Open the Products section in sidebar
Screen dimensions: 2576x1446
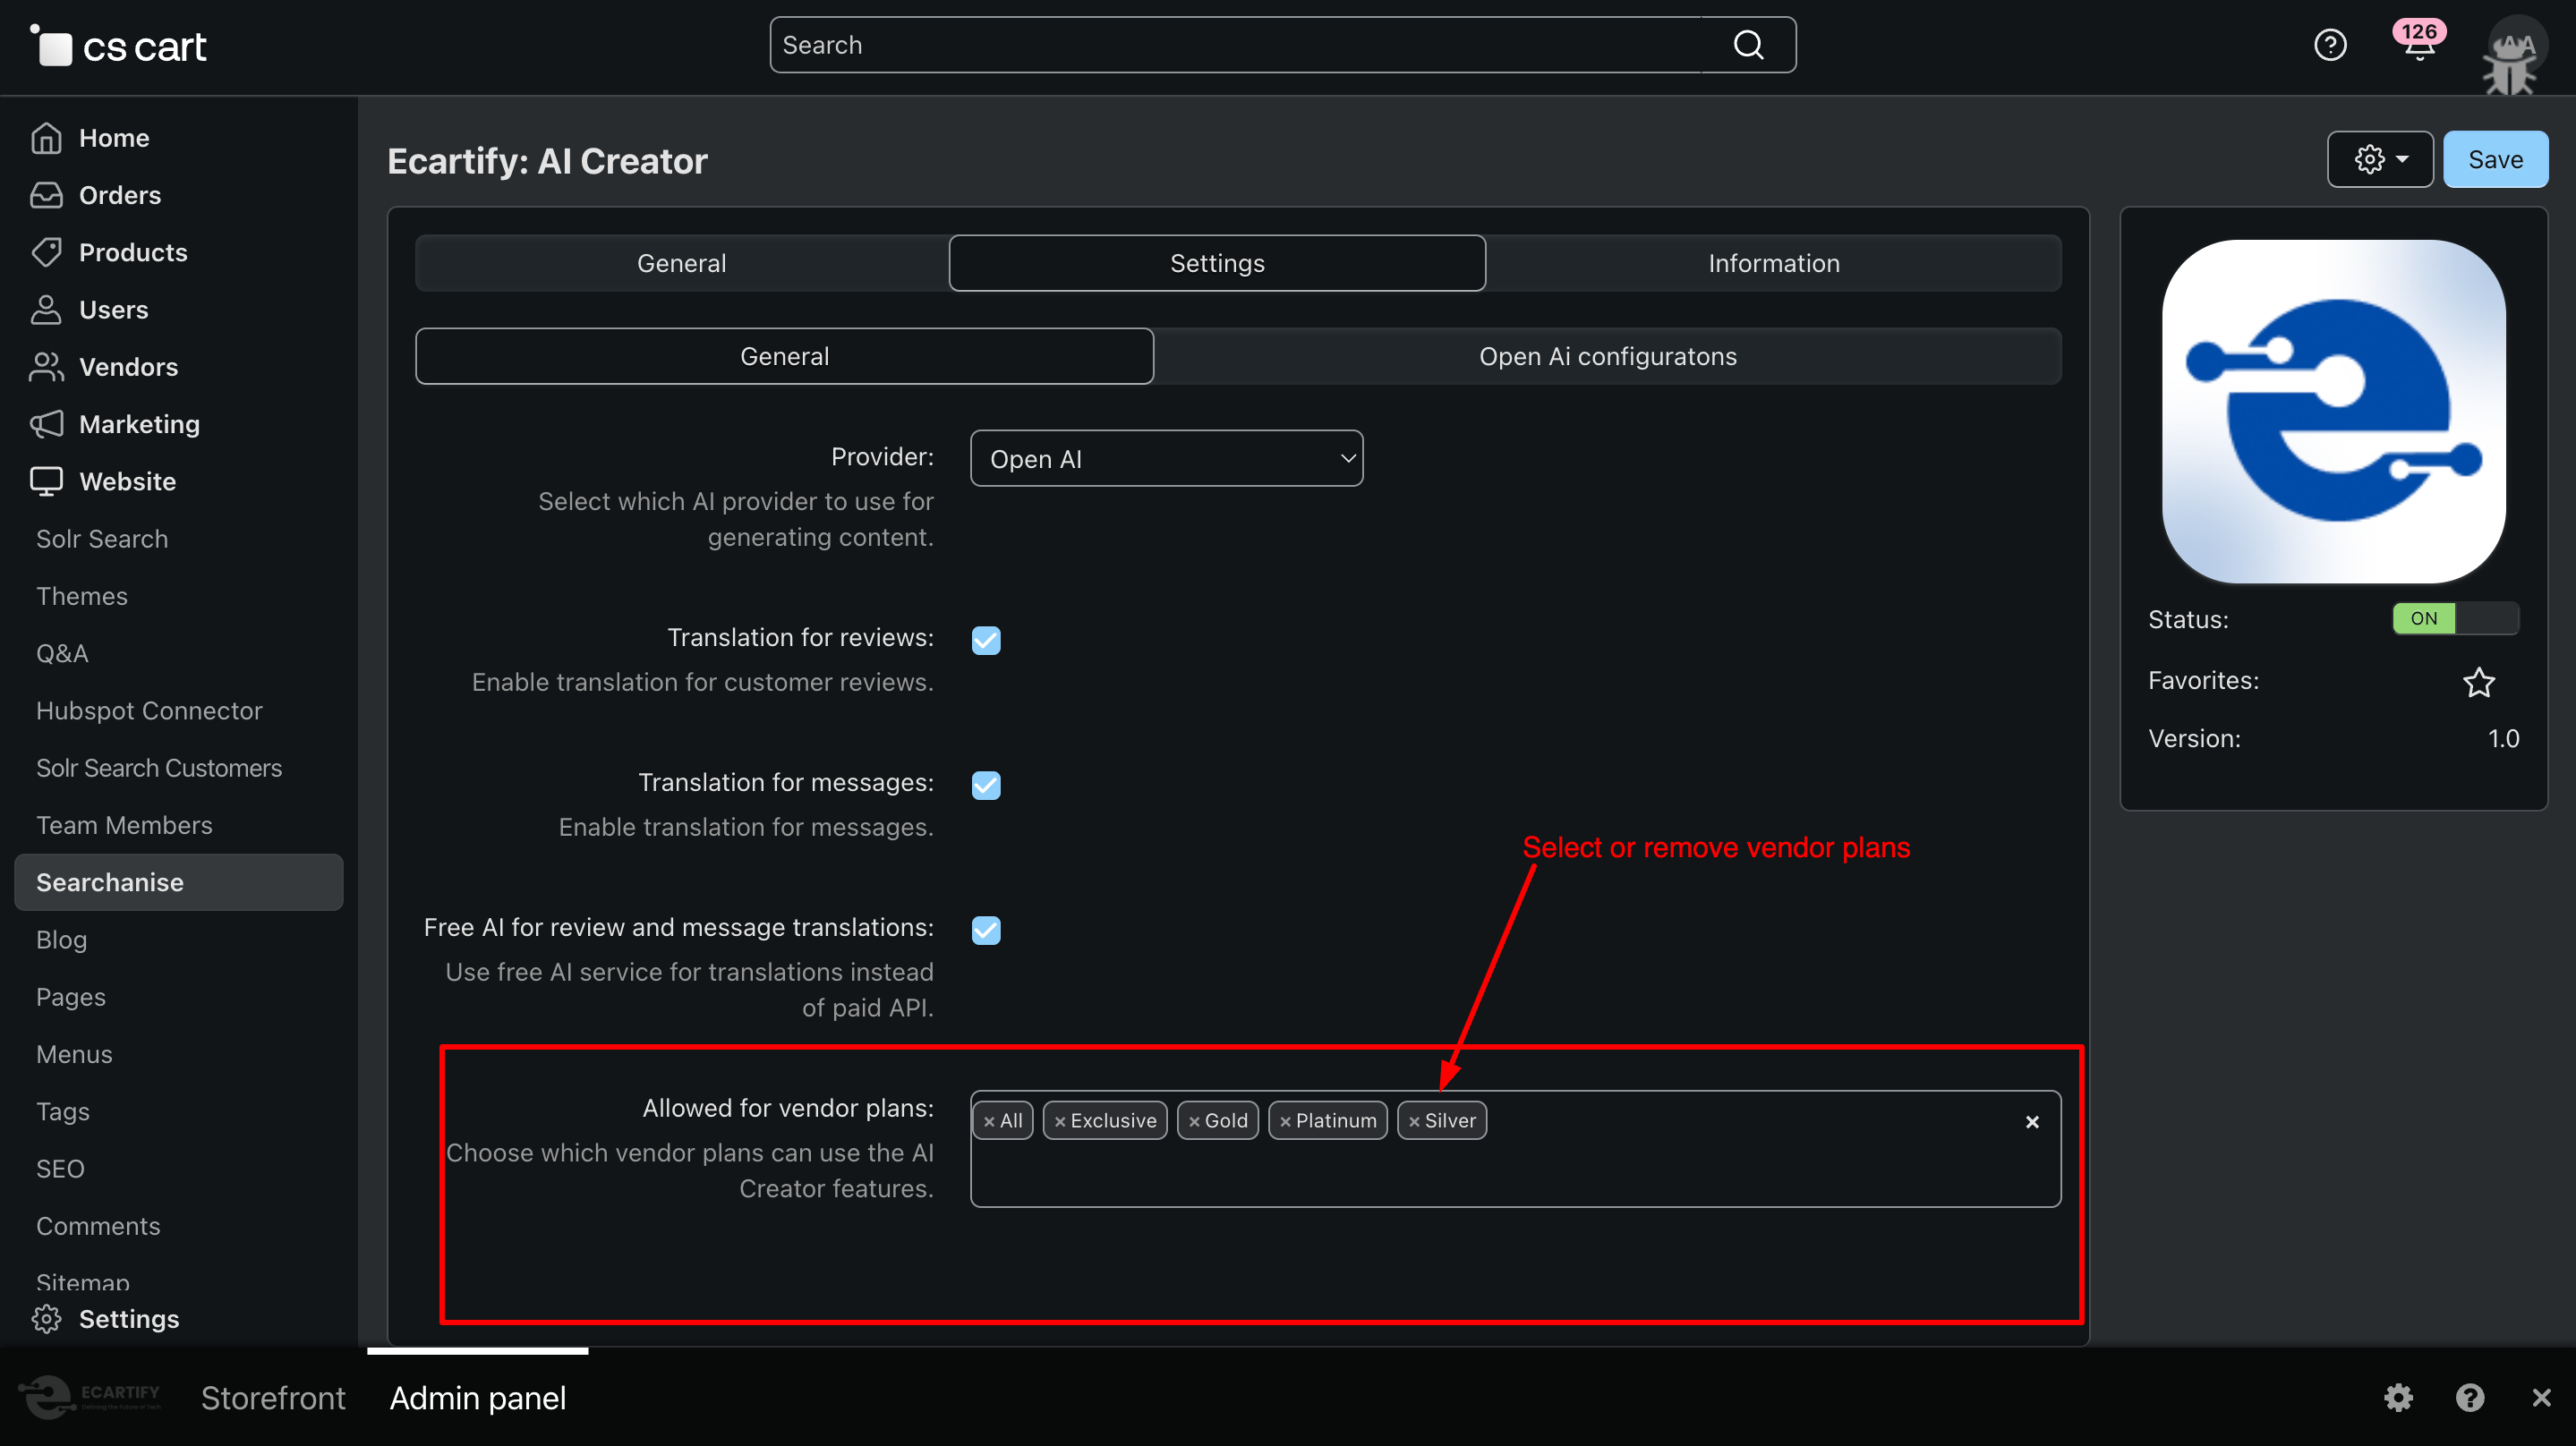(133, 252)
